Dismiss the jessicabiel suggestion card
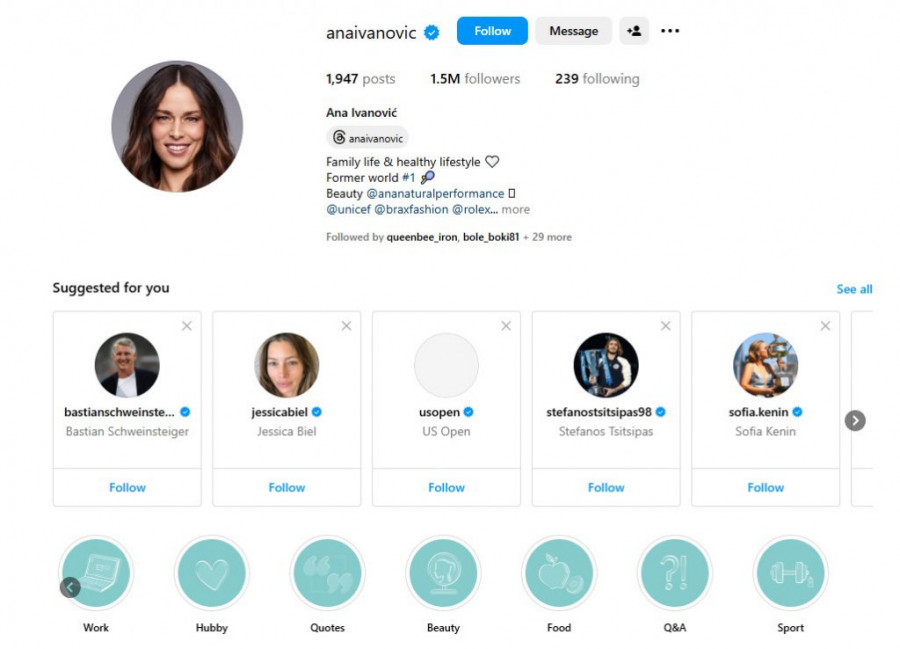 (x=346, y=326)
